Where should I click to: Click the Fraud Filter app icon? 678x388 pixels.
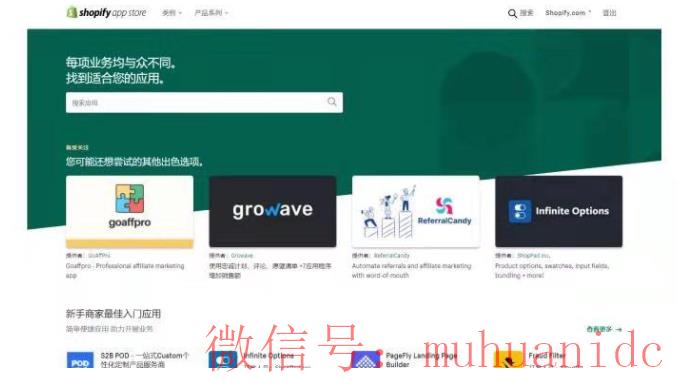(508, 360)
